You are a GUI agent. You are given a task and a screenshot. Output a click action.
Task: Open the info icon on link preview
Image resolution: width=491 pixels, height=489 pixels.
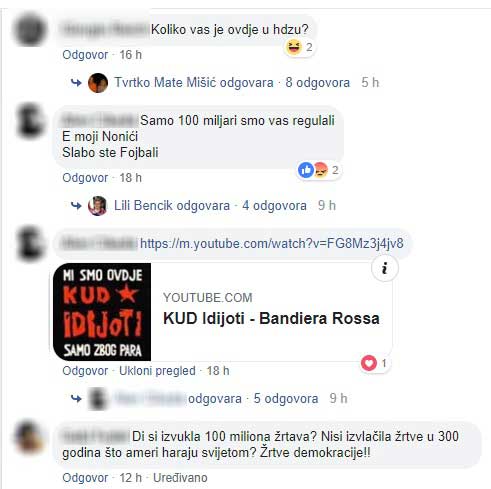385,269
